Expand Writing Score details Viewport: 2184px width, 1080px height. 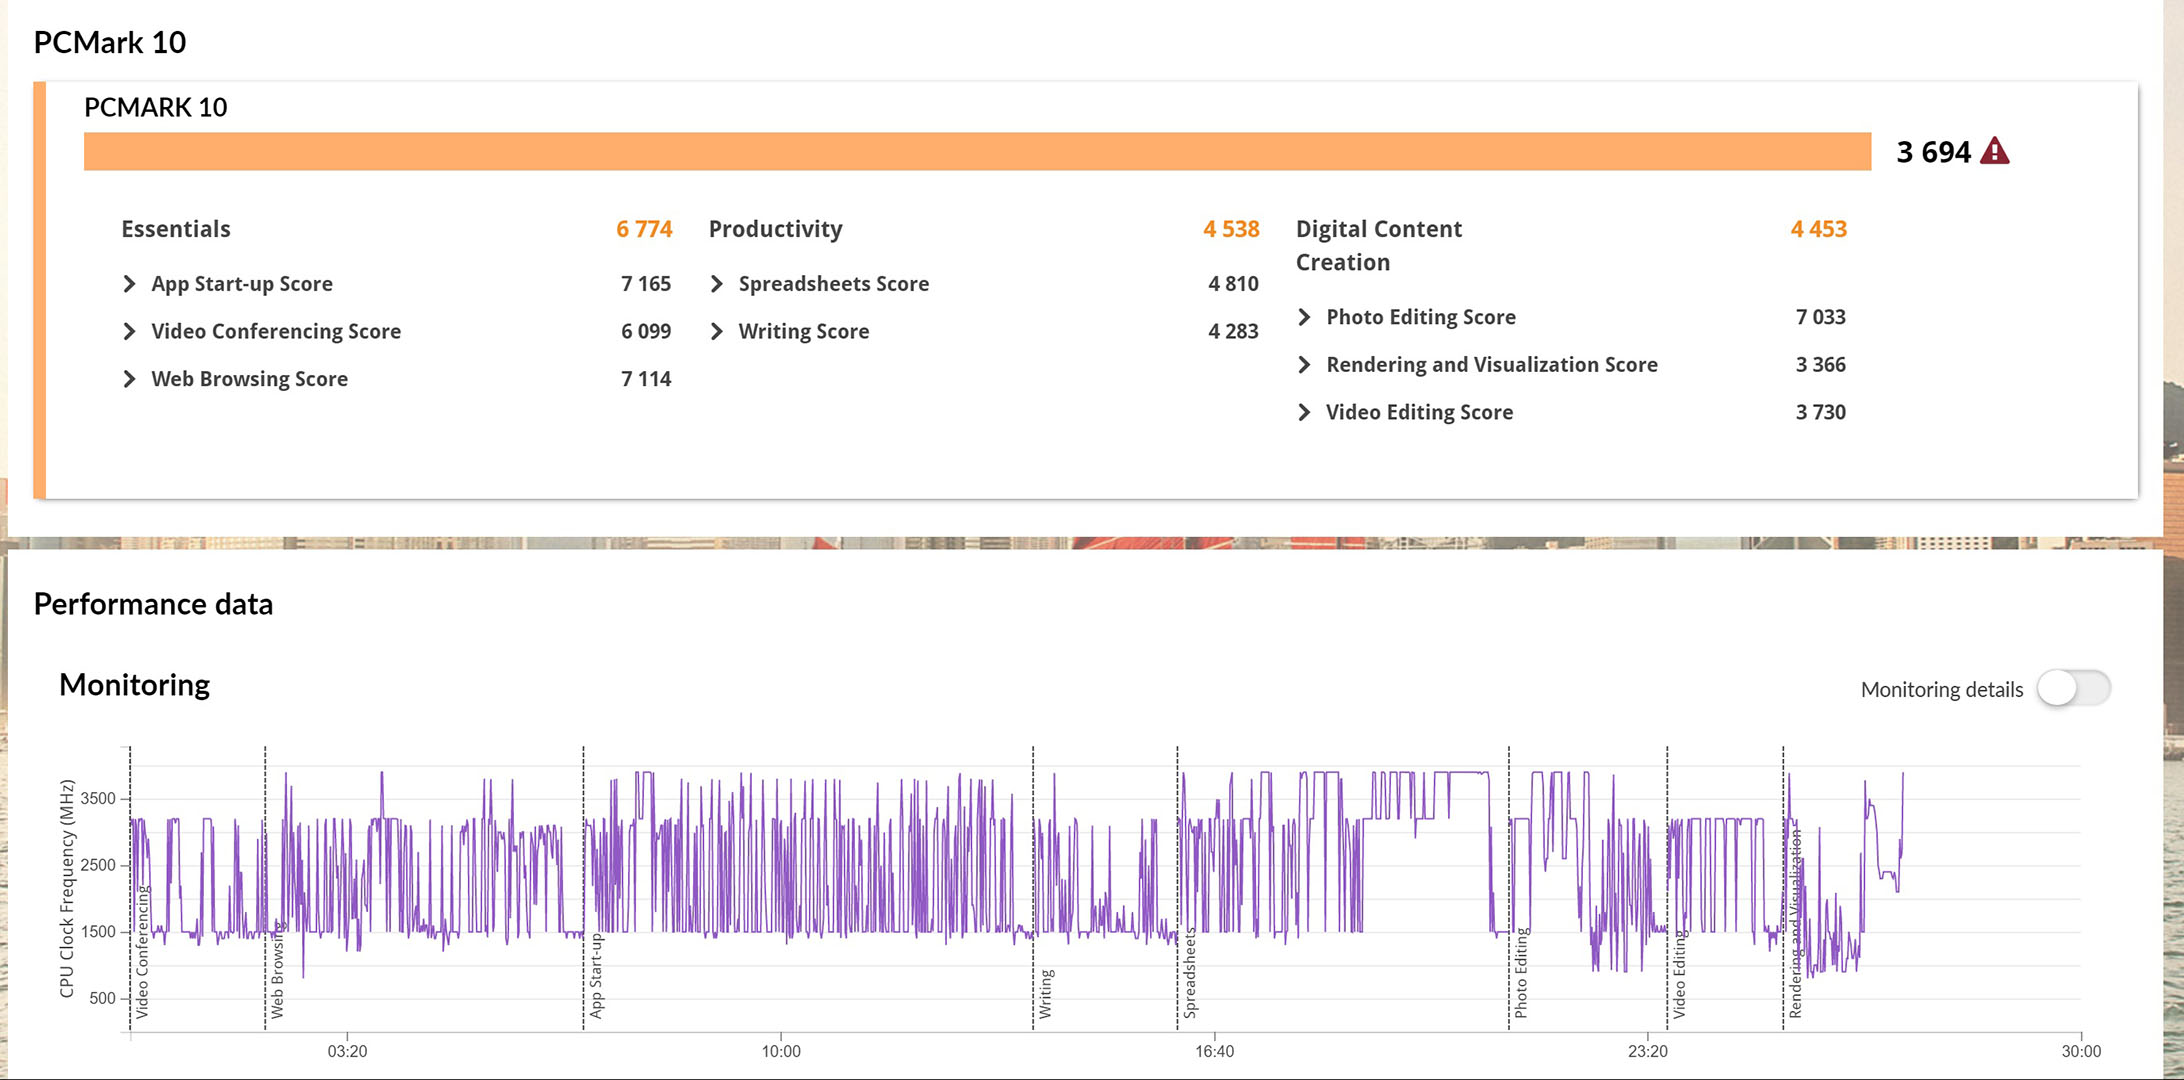click(716, 331)
